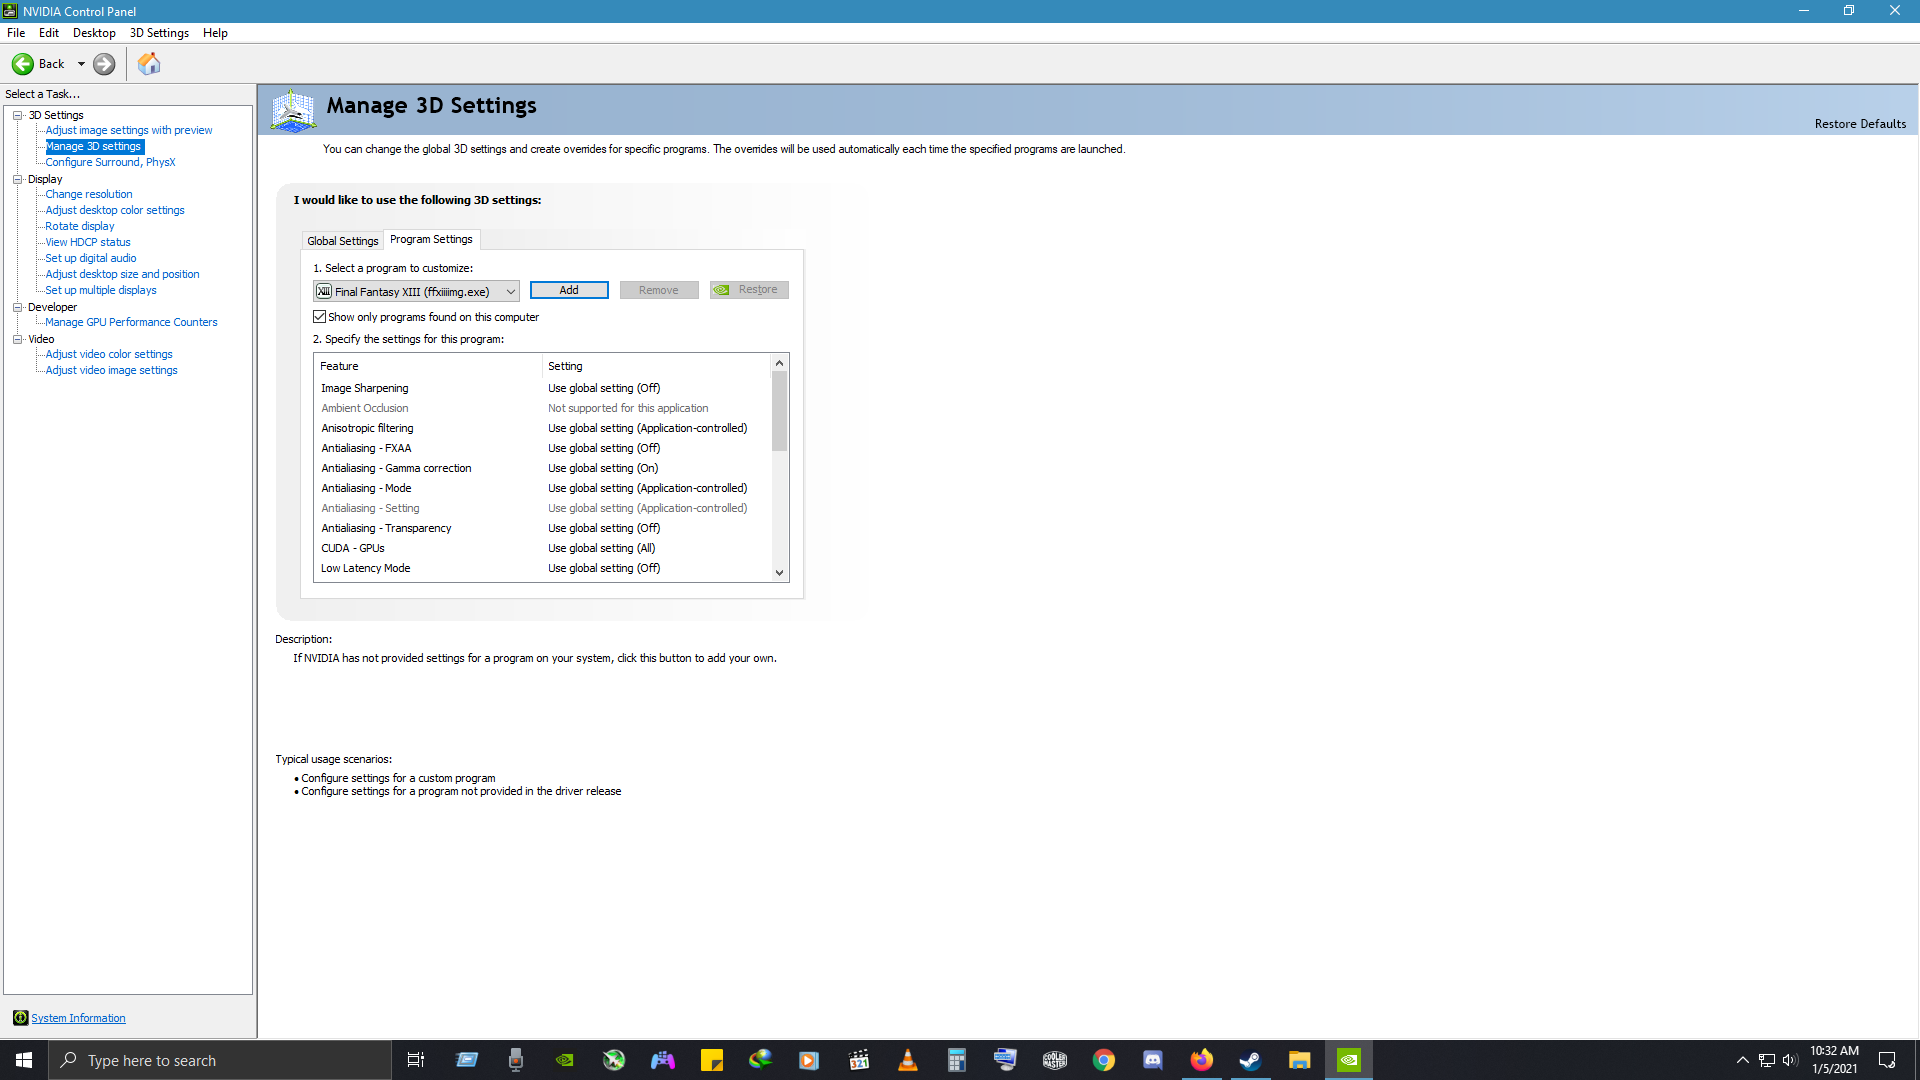Open Steam from the taskbar
Viewport: 1920px width, 1080px height.
1250,1060
